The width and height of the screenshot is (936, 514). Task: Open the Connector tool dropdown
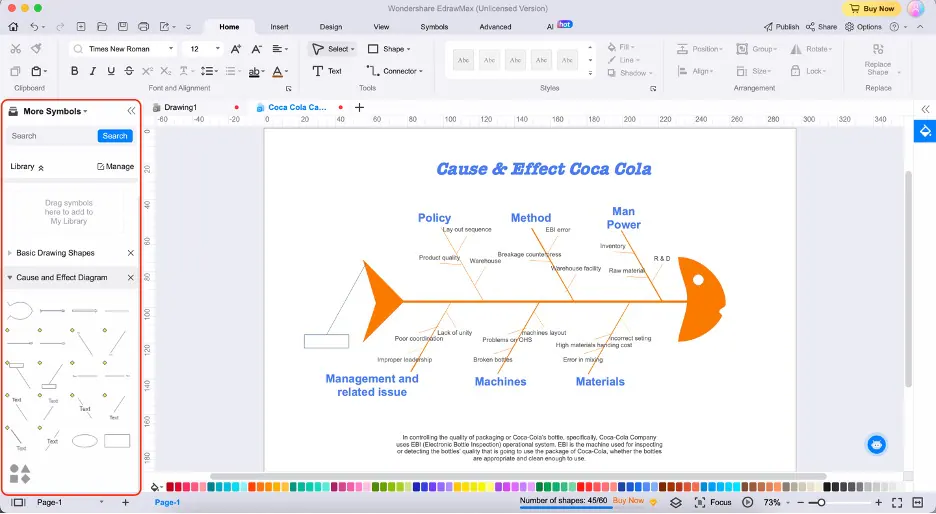coord(395,71)
